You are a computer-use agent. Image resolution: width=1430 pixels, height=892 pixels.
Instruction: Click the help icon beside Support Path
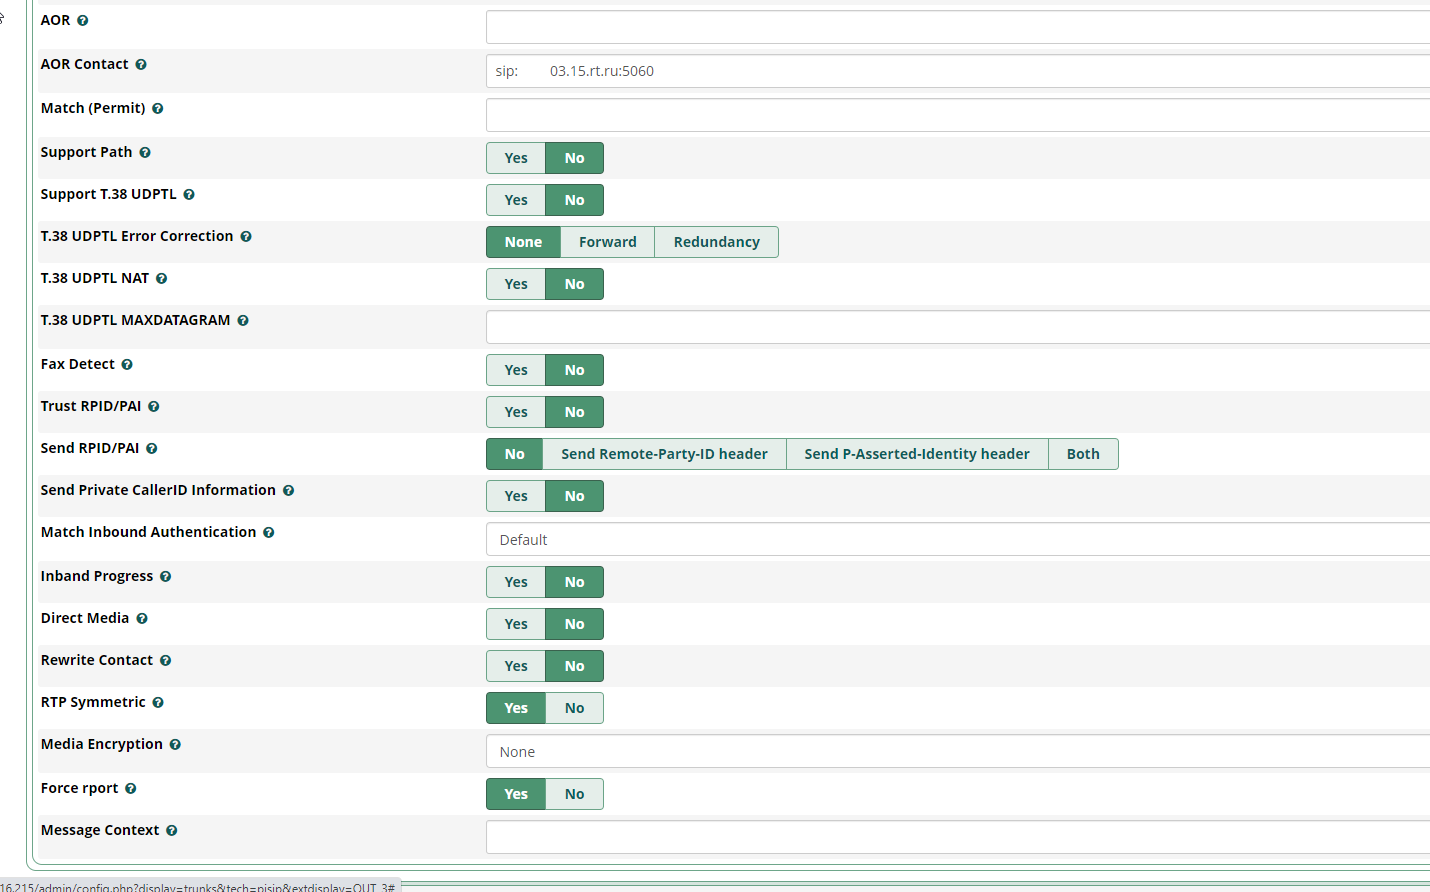[x=145, y=153]
